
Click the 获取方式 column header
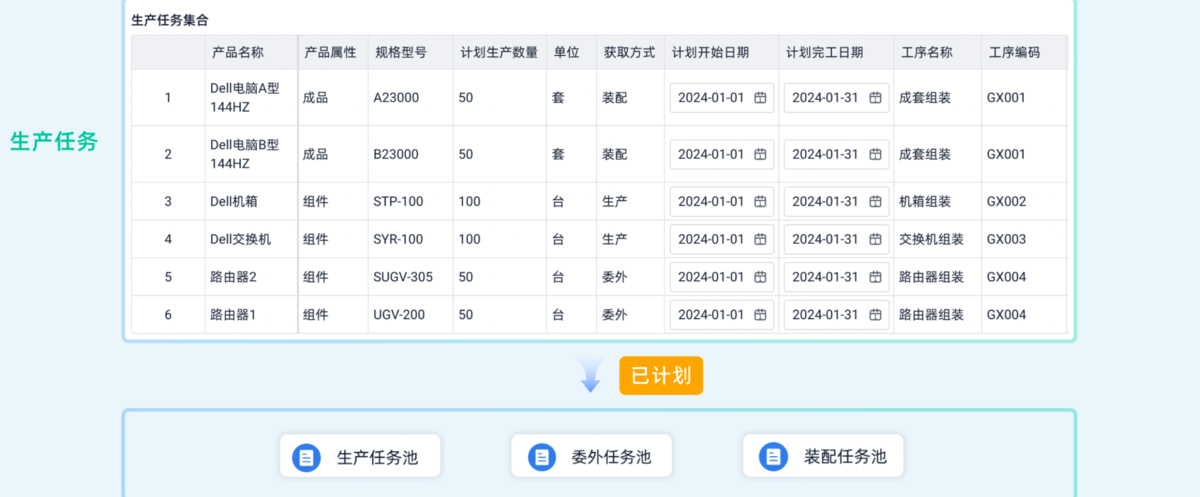(629, 53)
